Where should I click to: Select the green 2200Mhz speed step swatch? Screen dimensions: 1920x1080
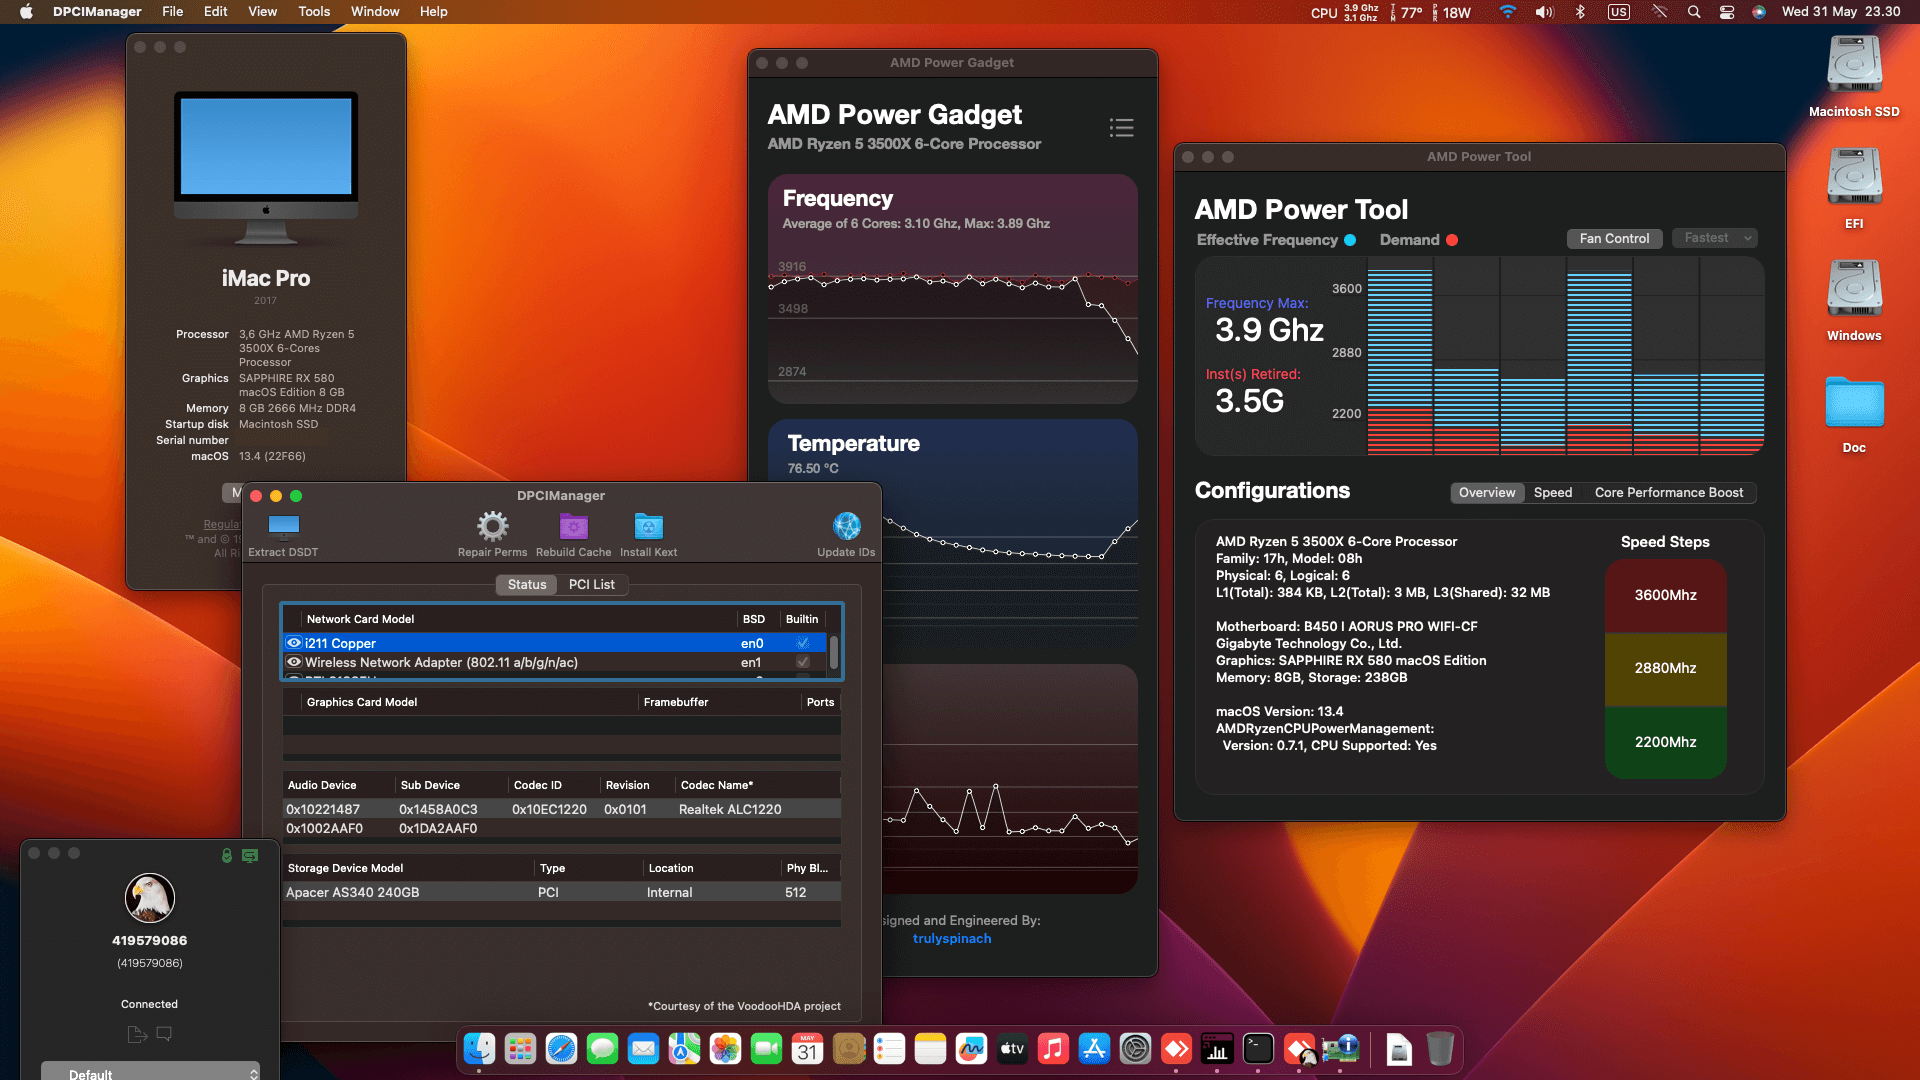click(1665, 742)
